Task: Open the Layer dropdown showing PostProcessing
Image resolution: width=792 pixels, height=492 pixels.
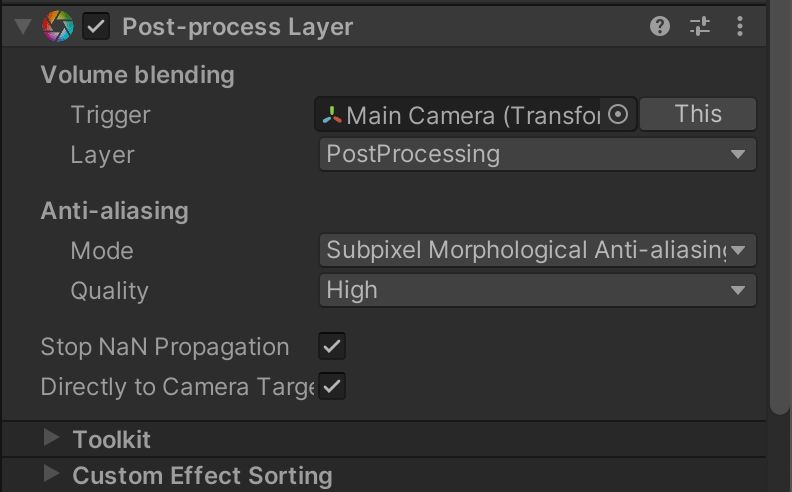Action: [540, 154]
